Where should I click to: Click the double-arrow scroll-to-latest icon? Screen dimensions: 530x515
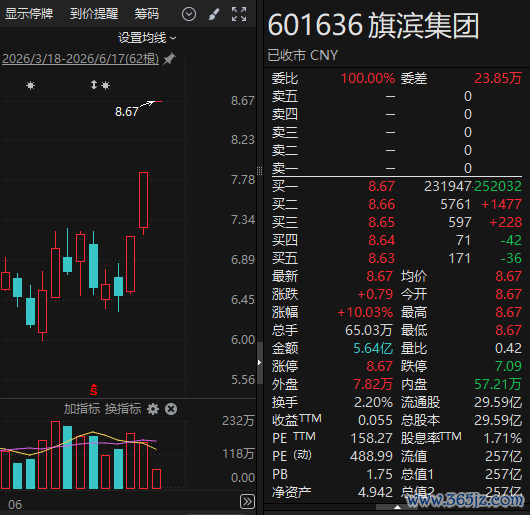pyautogui.click(x=247, y=501)
